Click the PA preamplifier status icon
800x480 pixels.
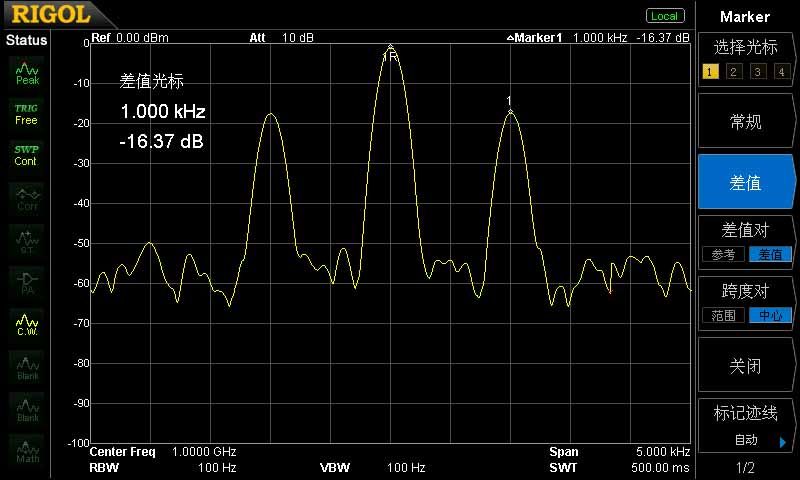coord(27,281)
